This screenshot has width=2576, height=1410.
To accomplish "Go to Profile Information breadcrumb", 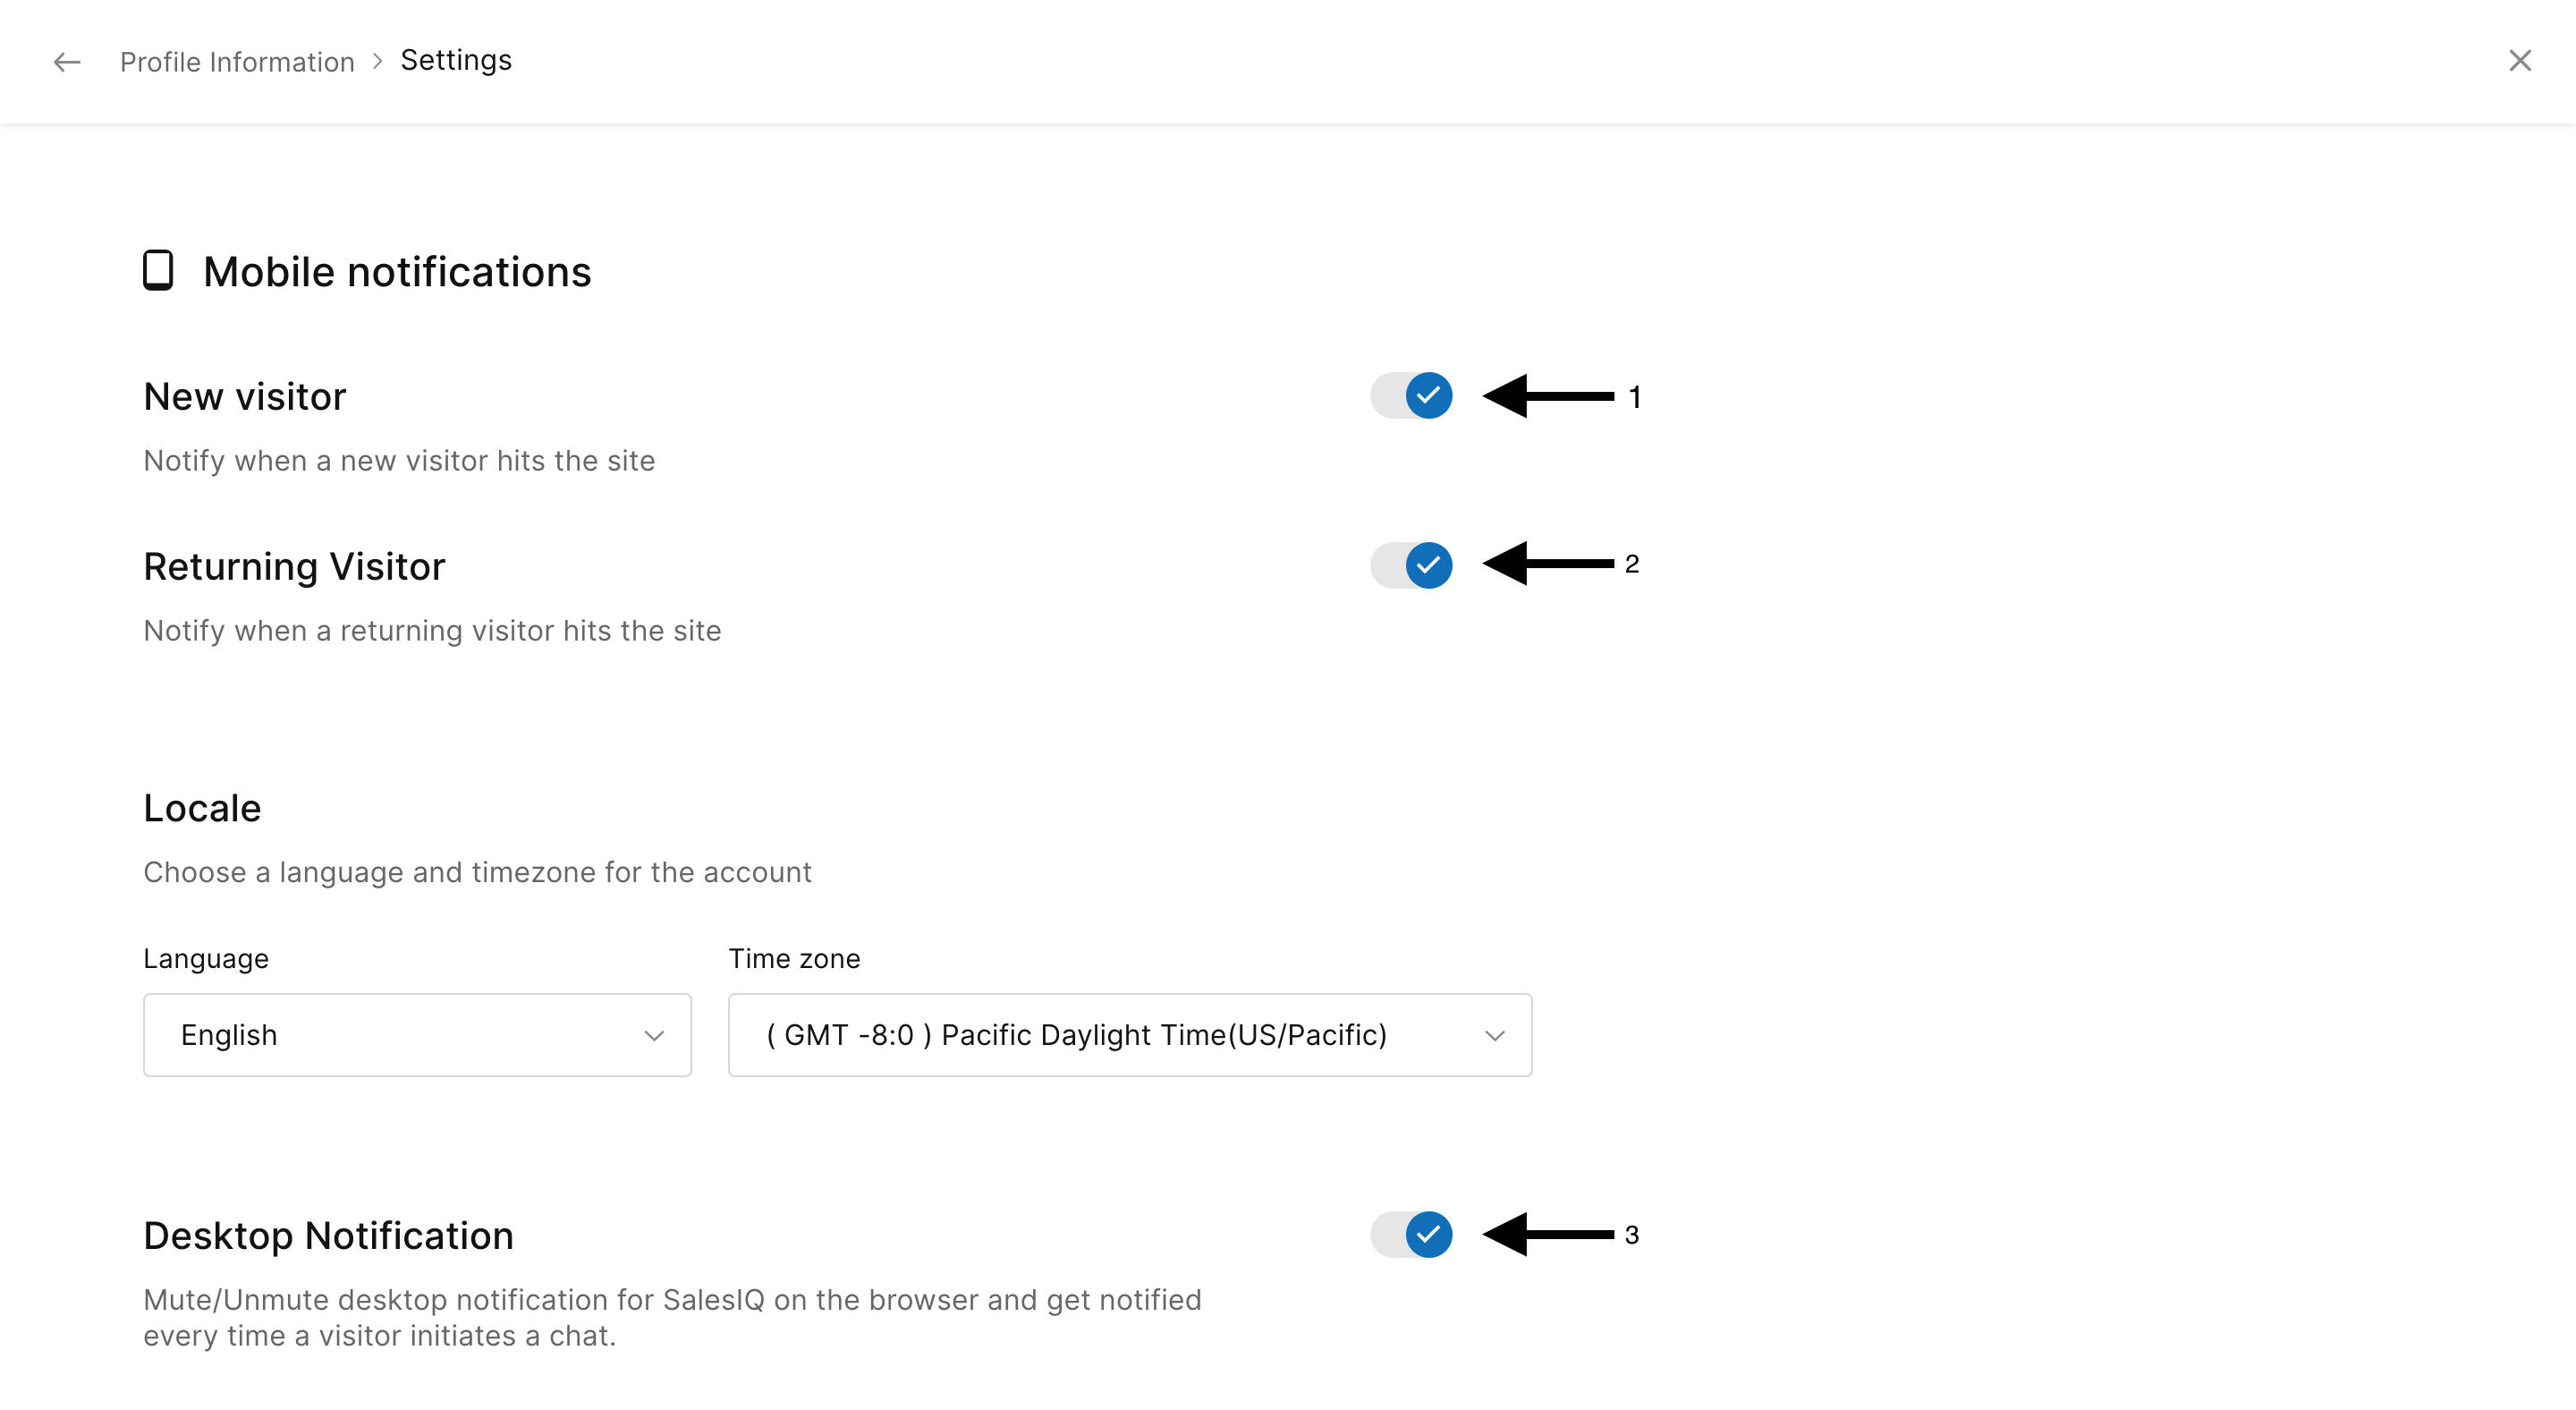I will [237, 62].
